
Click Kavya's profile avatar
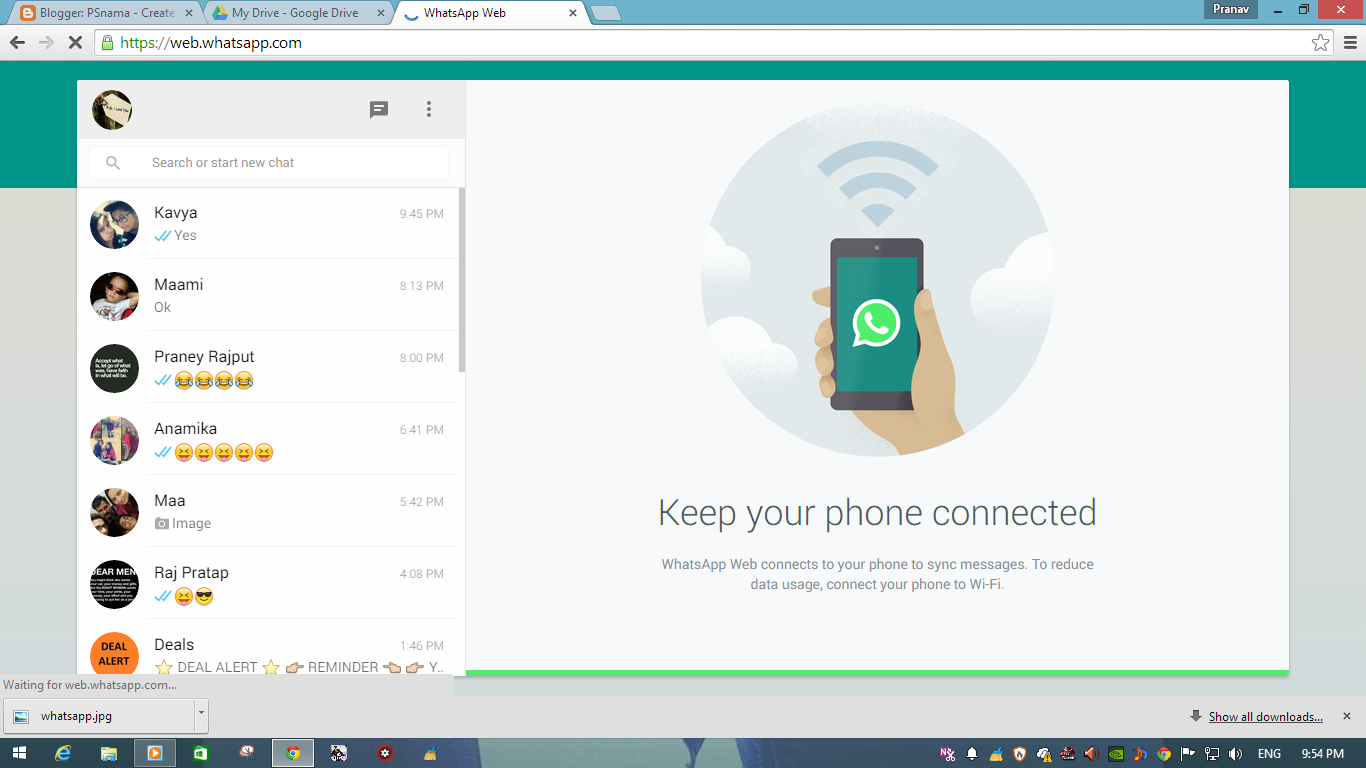click(x=114, y=224)
